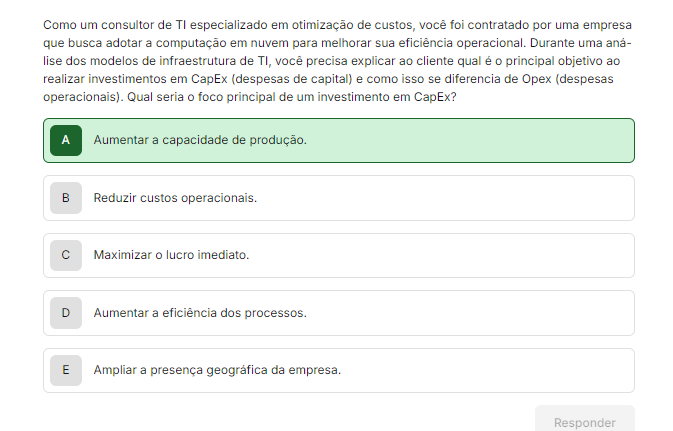Click the letter B badge

(65, 198)
